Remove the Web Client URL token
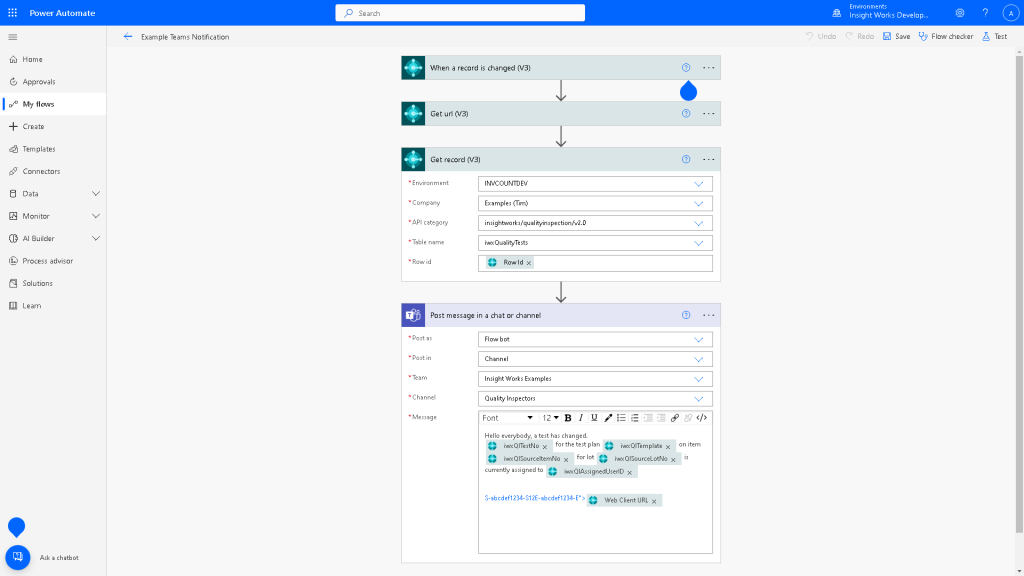Image resolution: width=1024 pixels, height=576 pixels. pos(654,501)
